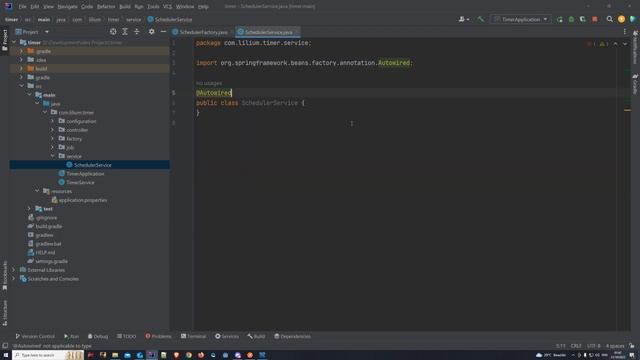The width and height of the screenshot is (640, 360).
Task: Open the TimerApplication run configuration dropdown
Action: click(521, 19)
